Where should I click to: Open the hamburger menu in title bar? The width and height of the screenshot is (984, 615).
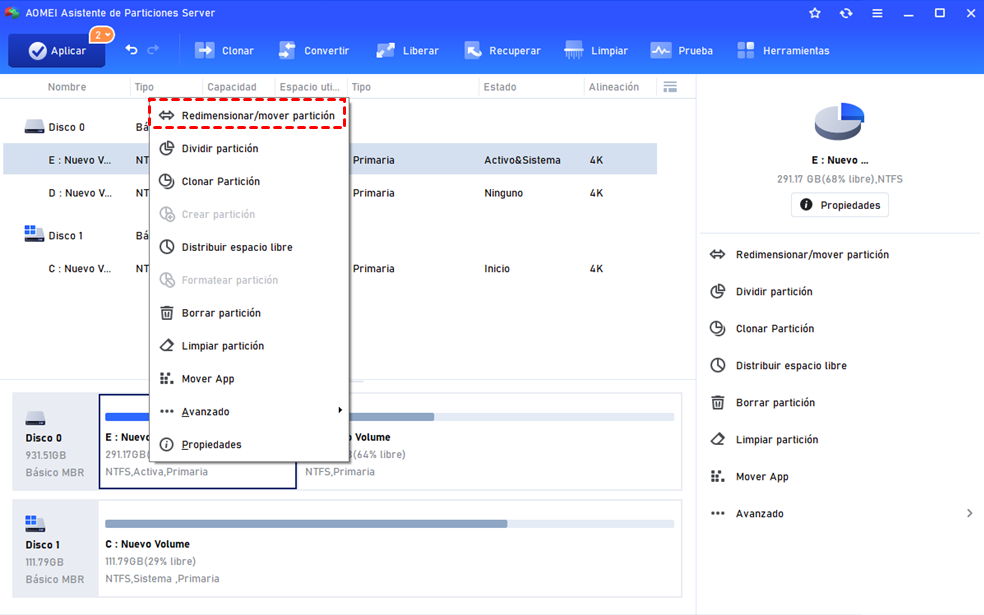(x=877, y=13)
